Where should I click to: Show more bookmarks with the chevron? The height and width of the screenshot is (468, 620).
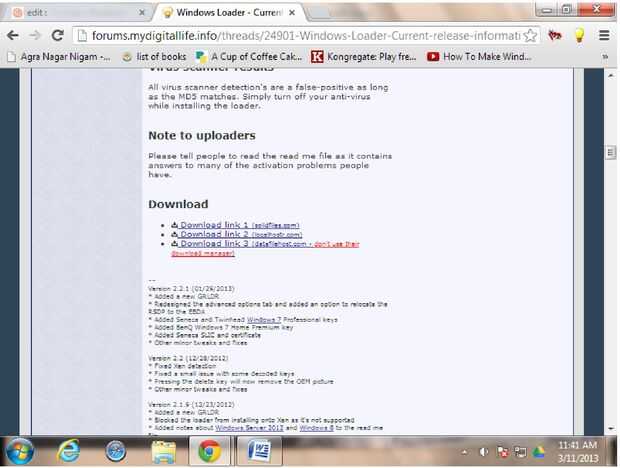pos(605,57)
